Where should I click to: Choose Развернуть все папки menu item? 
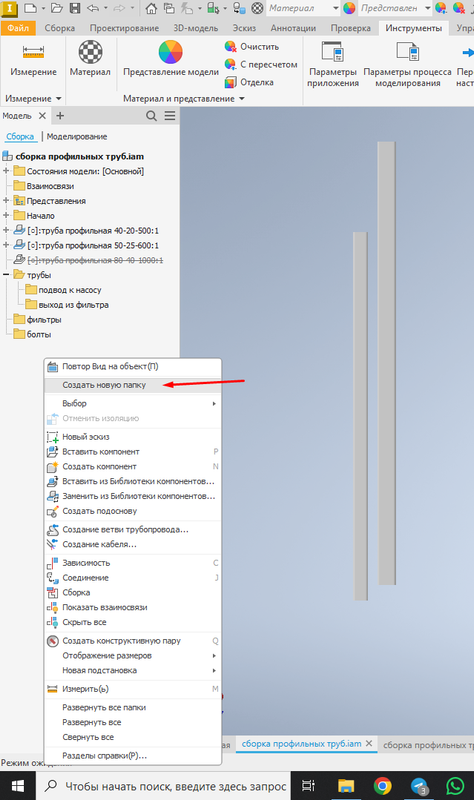pyautogui.click(x=133, y=708)
